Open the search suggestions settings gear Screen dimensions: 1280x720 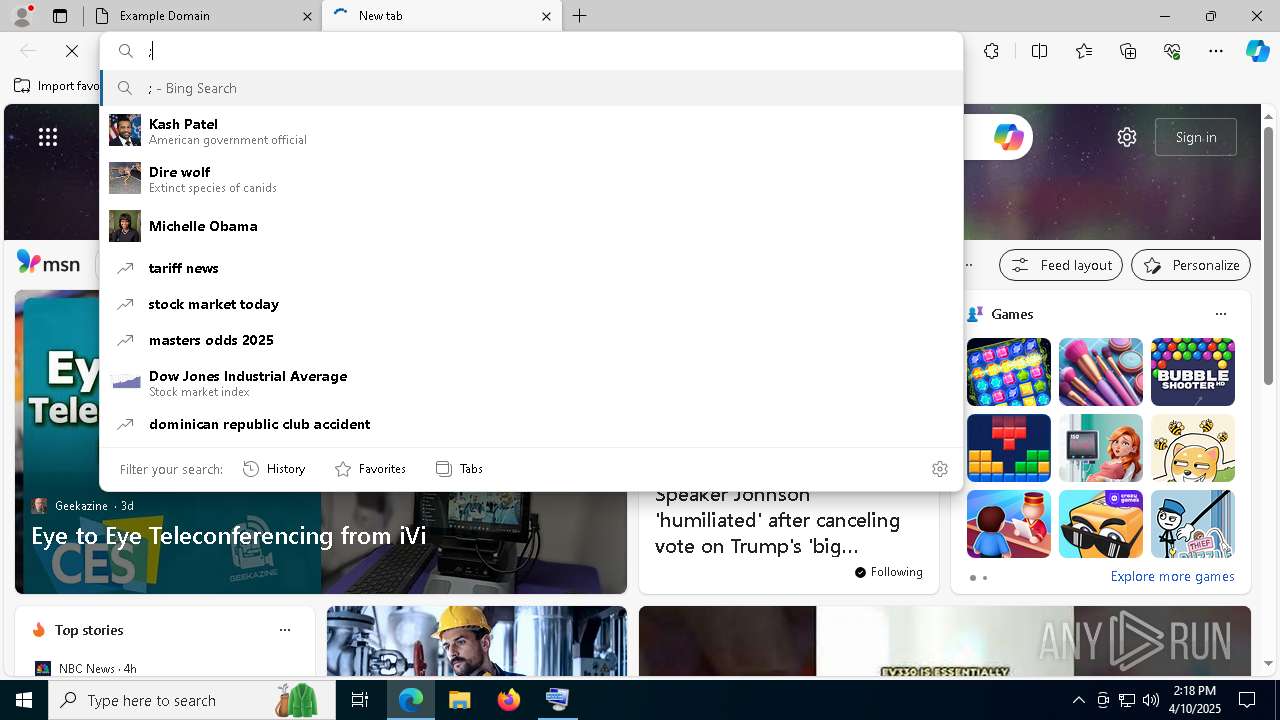pos(939,469)
